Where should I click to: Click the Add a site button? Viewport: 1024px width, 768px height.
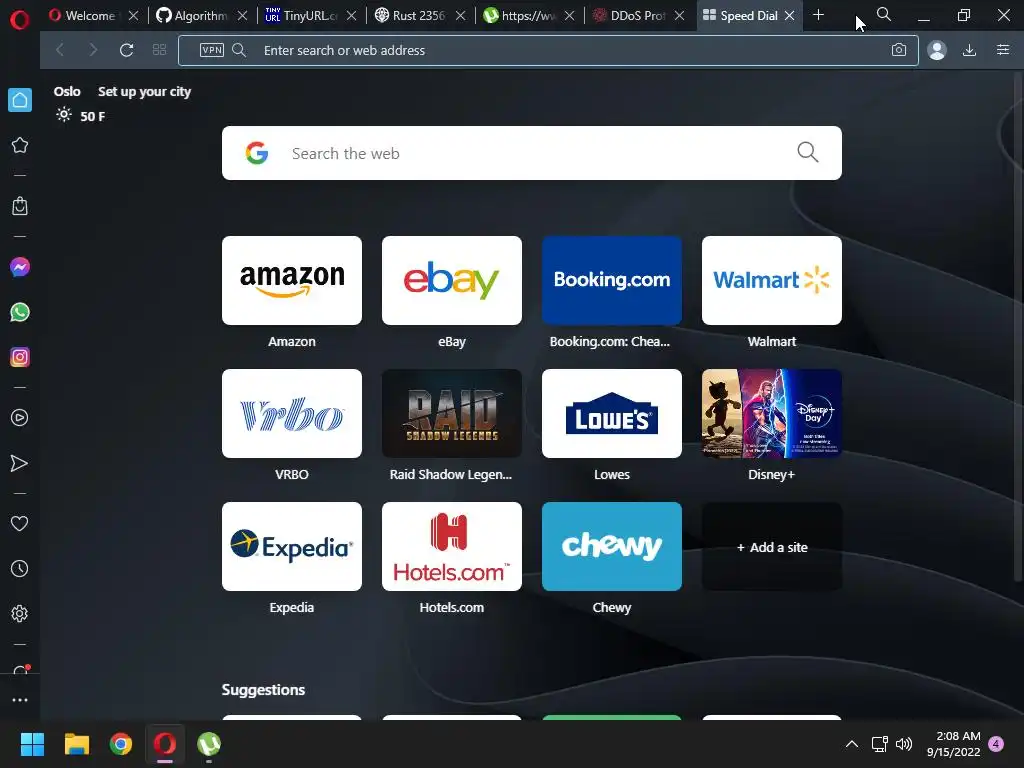(x=772, y=547)
